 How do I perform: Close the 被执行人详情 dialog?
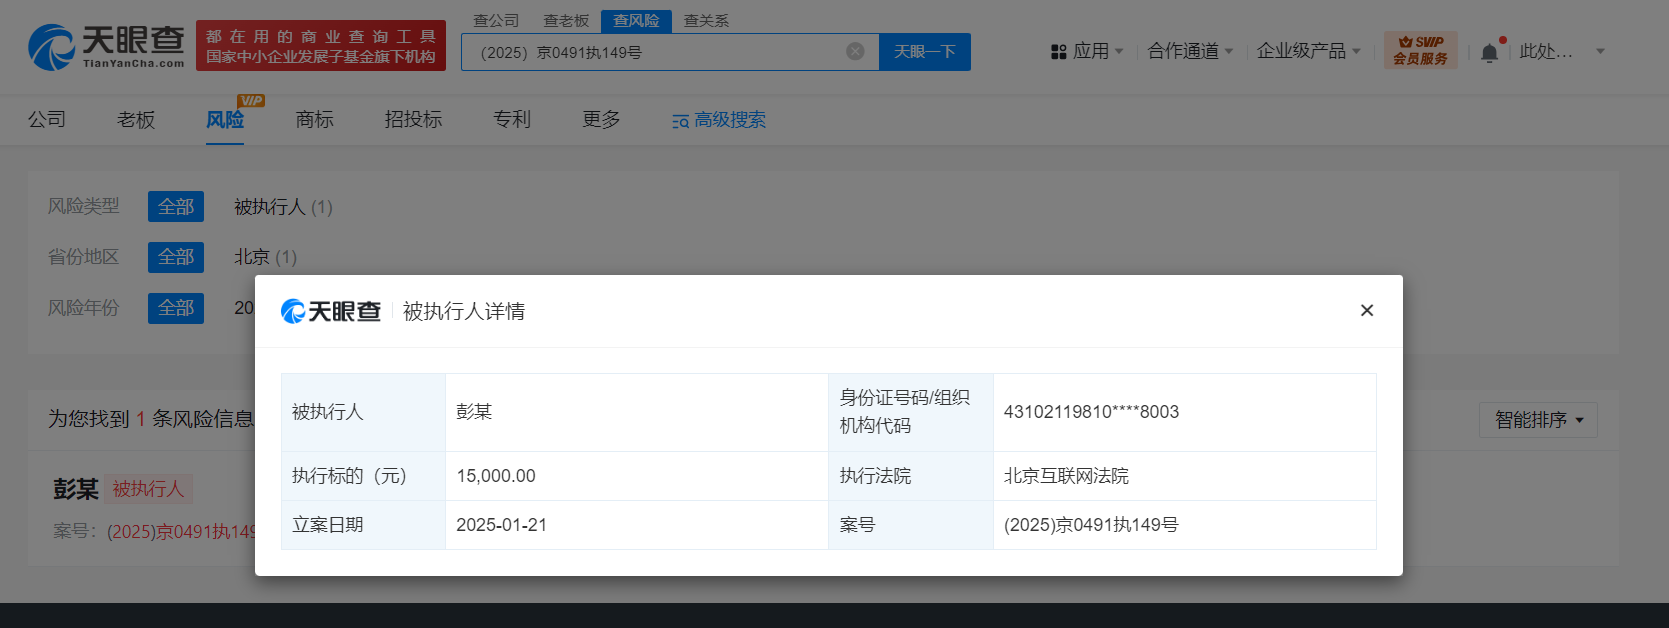tap(1367, 311)
